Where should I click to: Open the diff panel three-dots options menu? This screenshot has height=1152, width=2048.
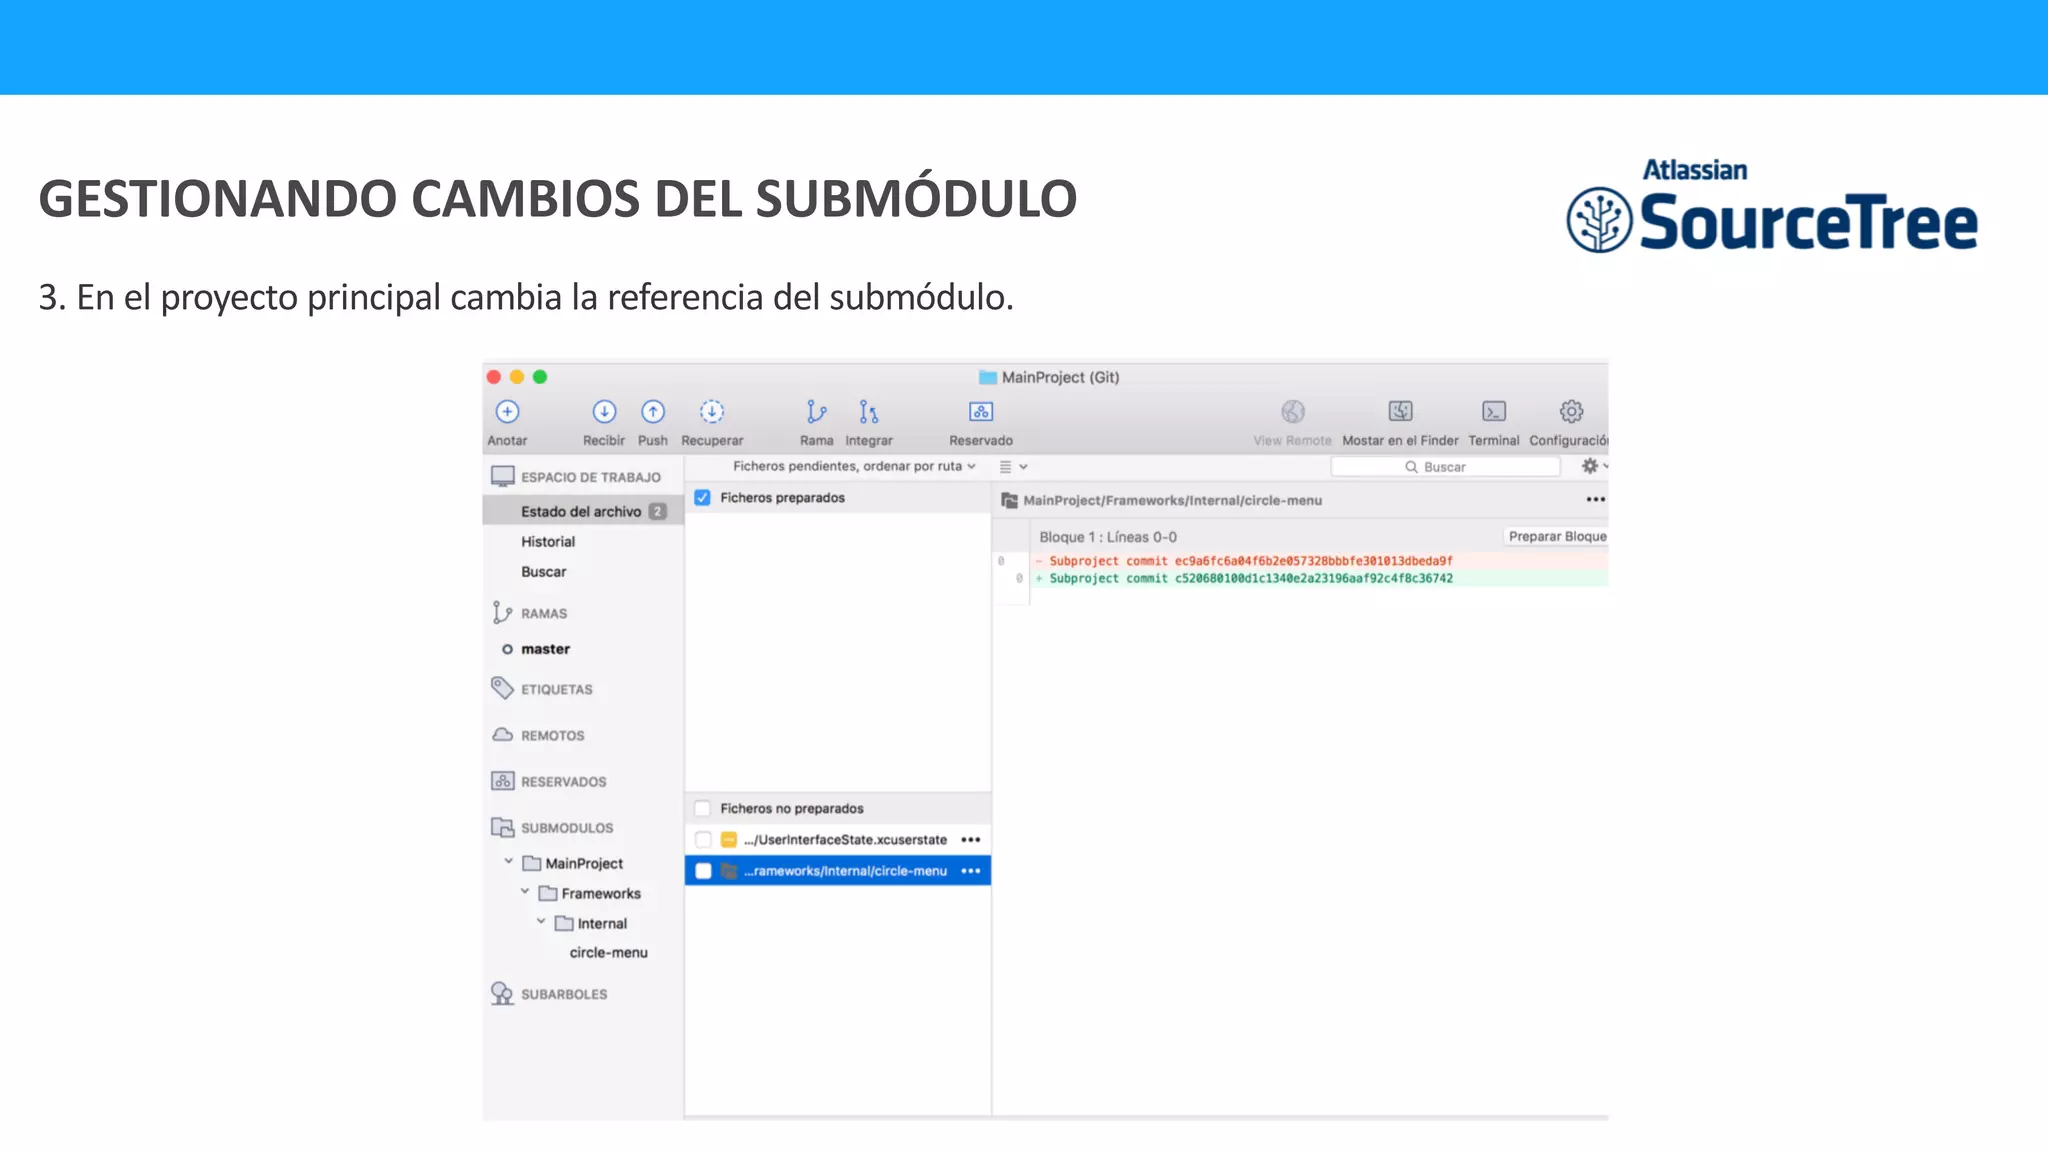click(1595, 500)
